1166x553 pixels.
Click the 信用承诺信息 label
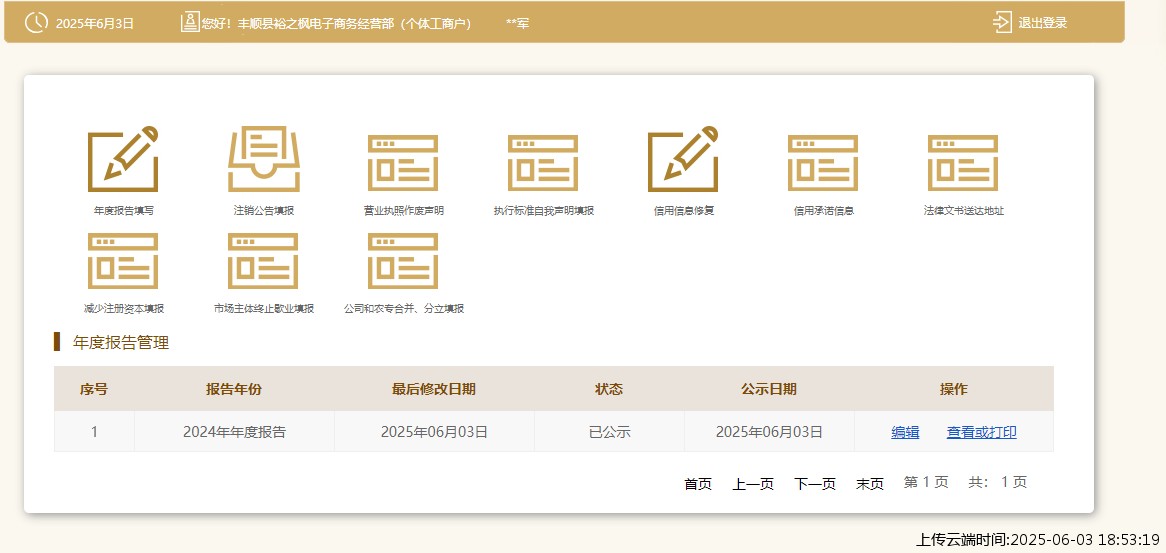[x=823, y=210]
